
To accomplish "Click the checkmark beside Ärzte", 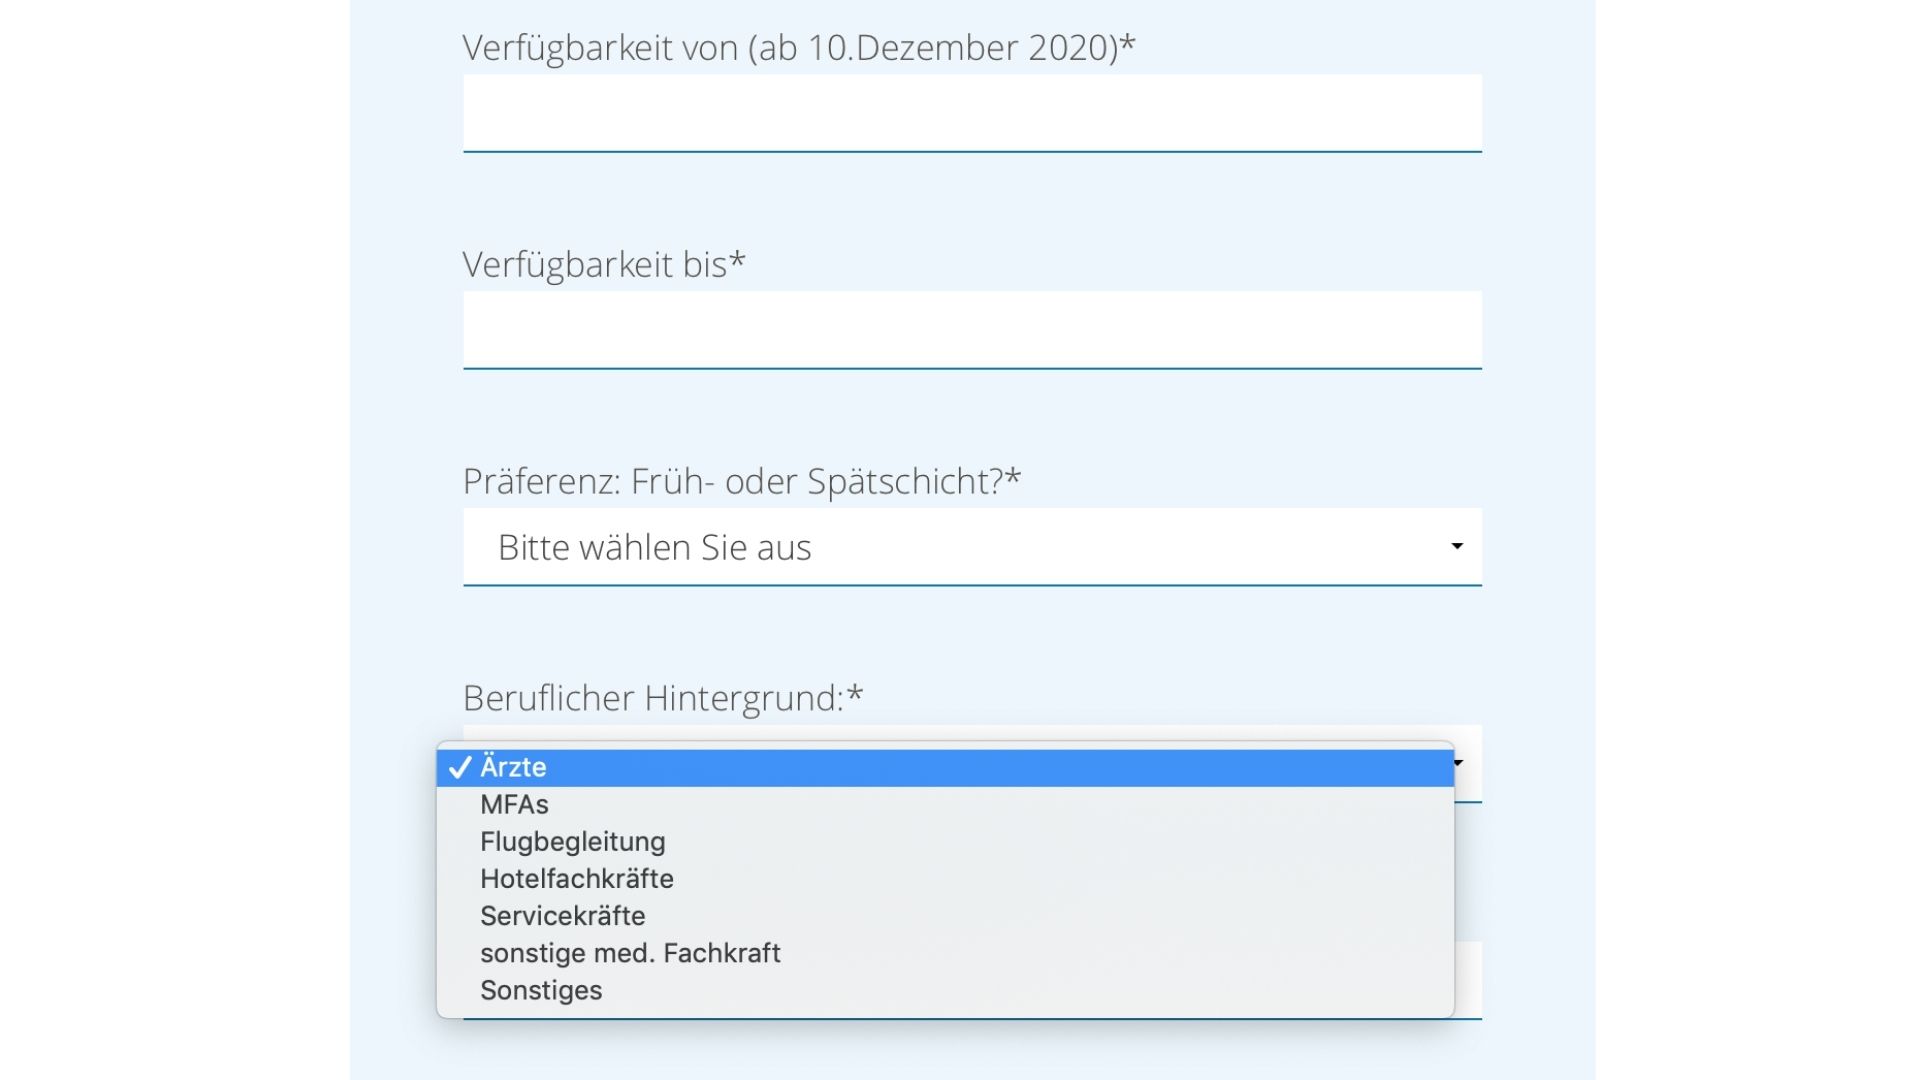I will click(x=460, y=768).
